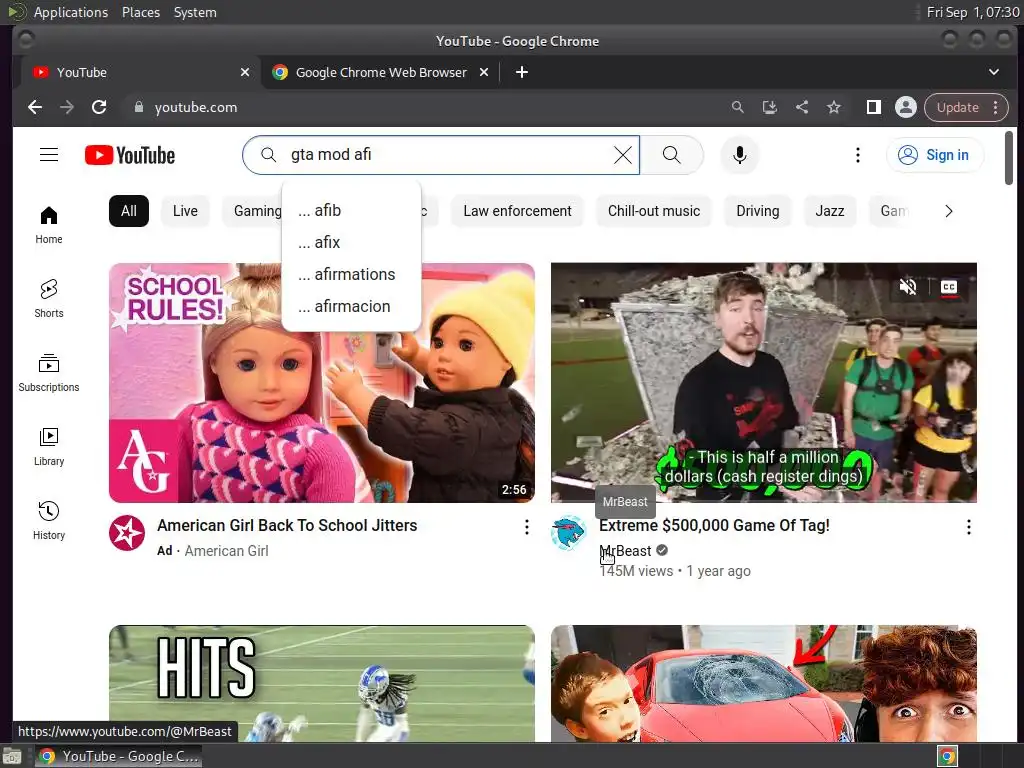Click the YouTube taskbar window button
The image size is (1024, 768).
(118, 756)
